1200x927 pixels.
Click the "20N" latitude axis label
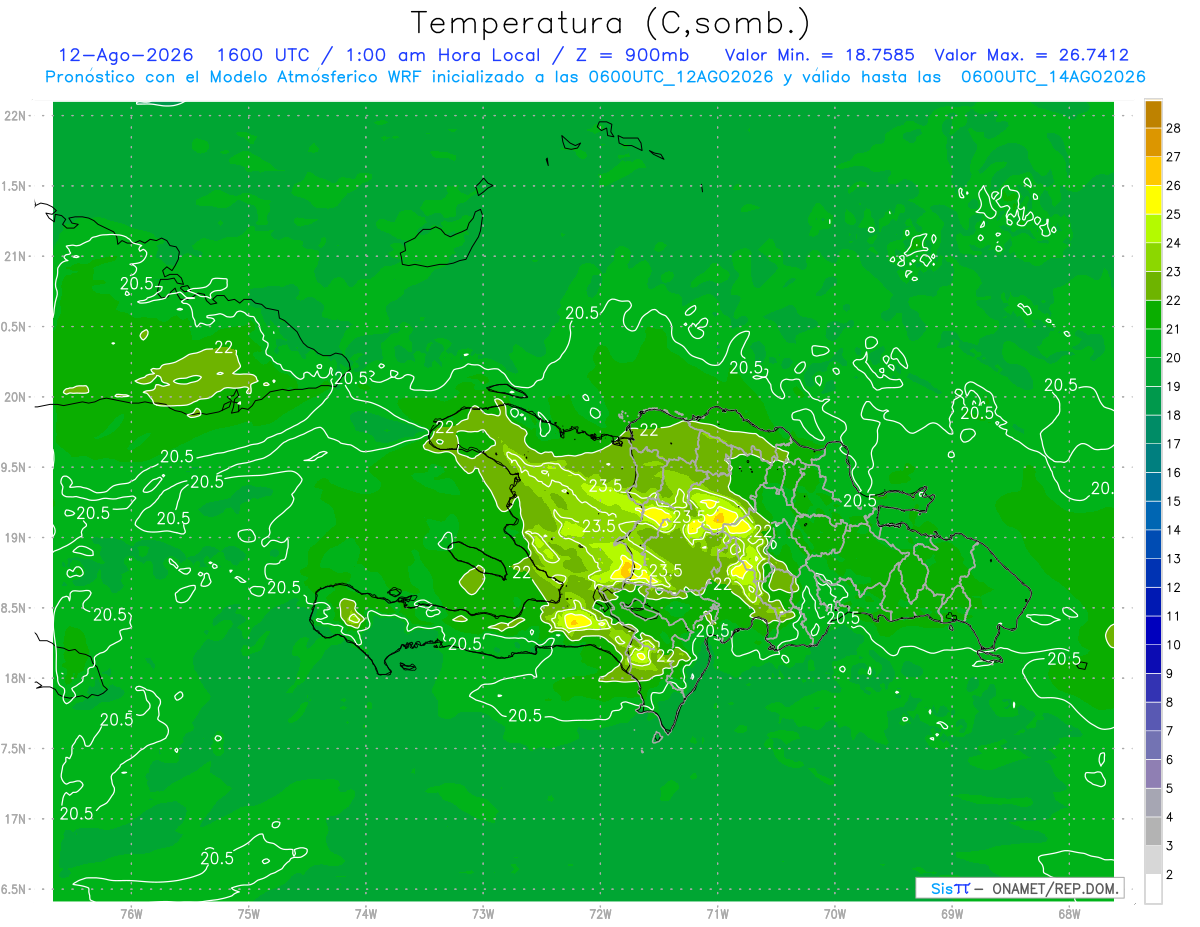16,397
